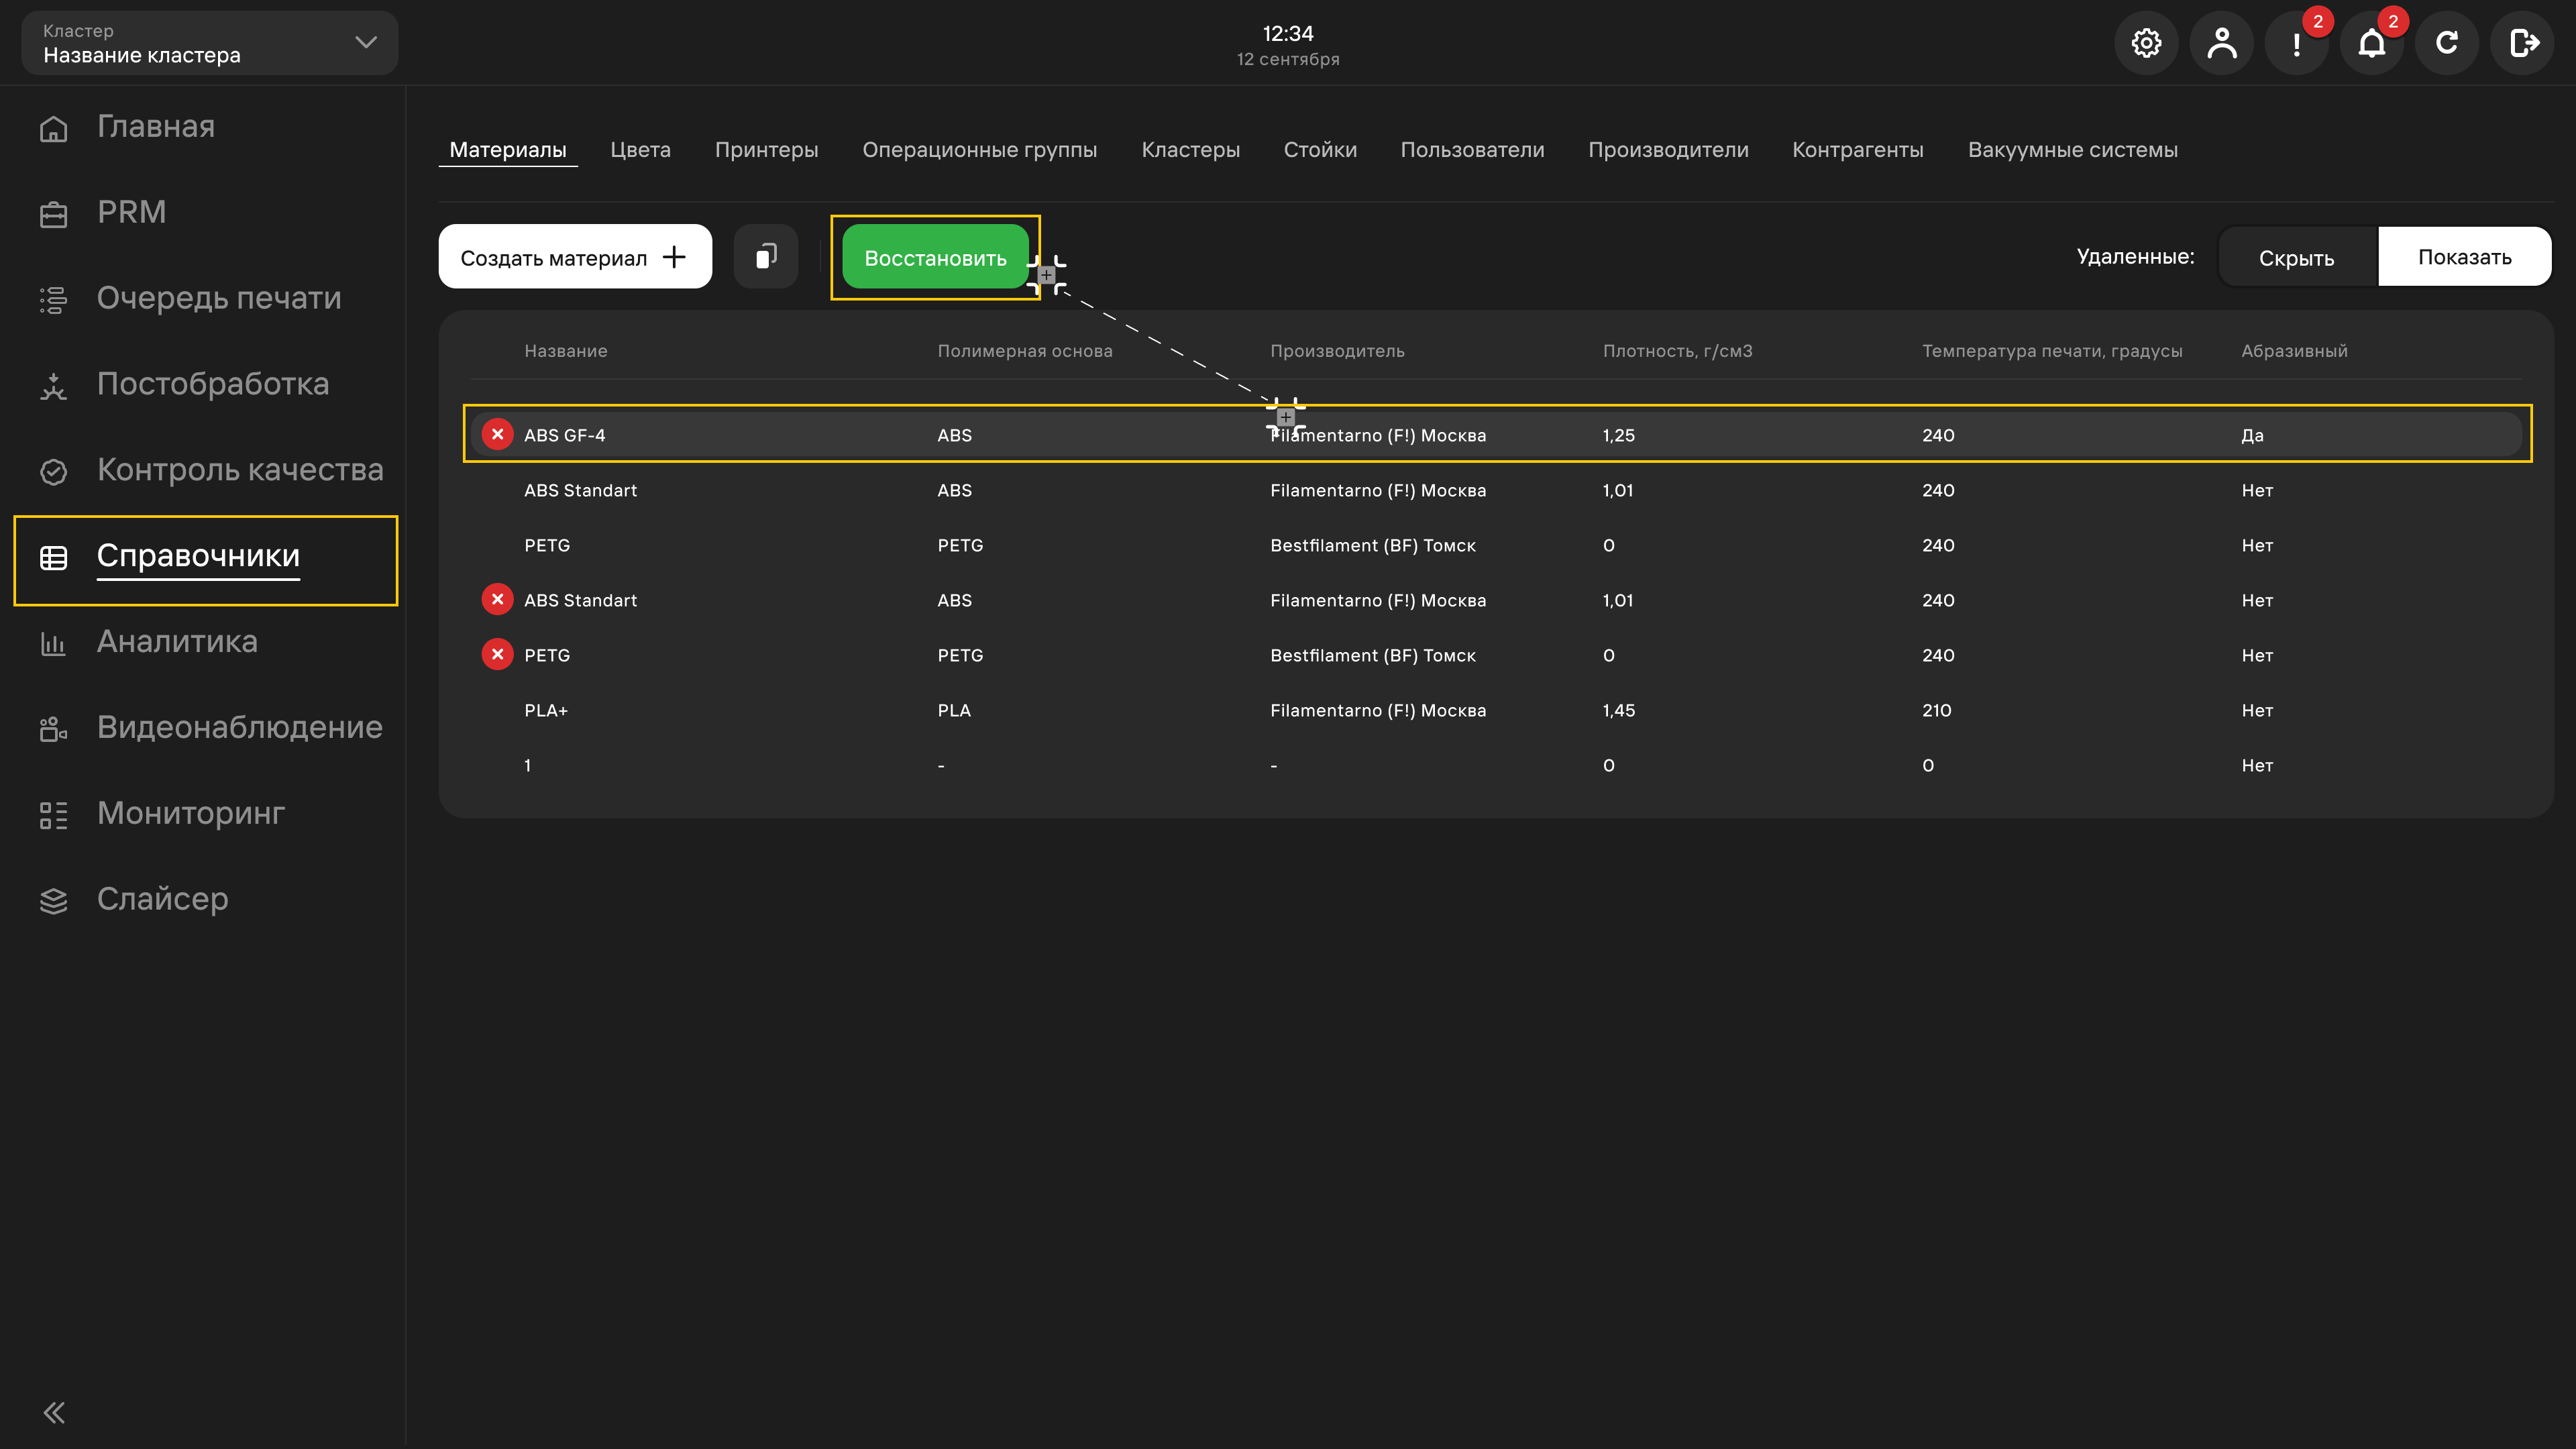Click the PRM briefcase icon

(x=54, y=214)
